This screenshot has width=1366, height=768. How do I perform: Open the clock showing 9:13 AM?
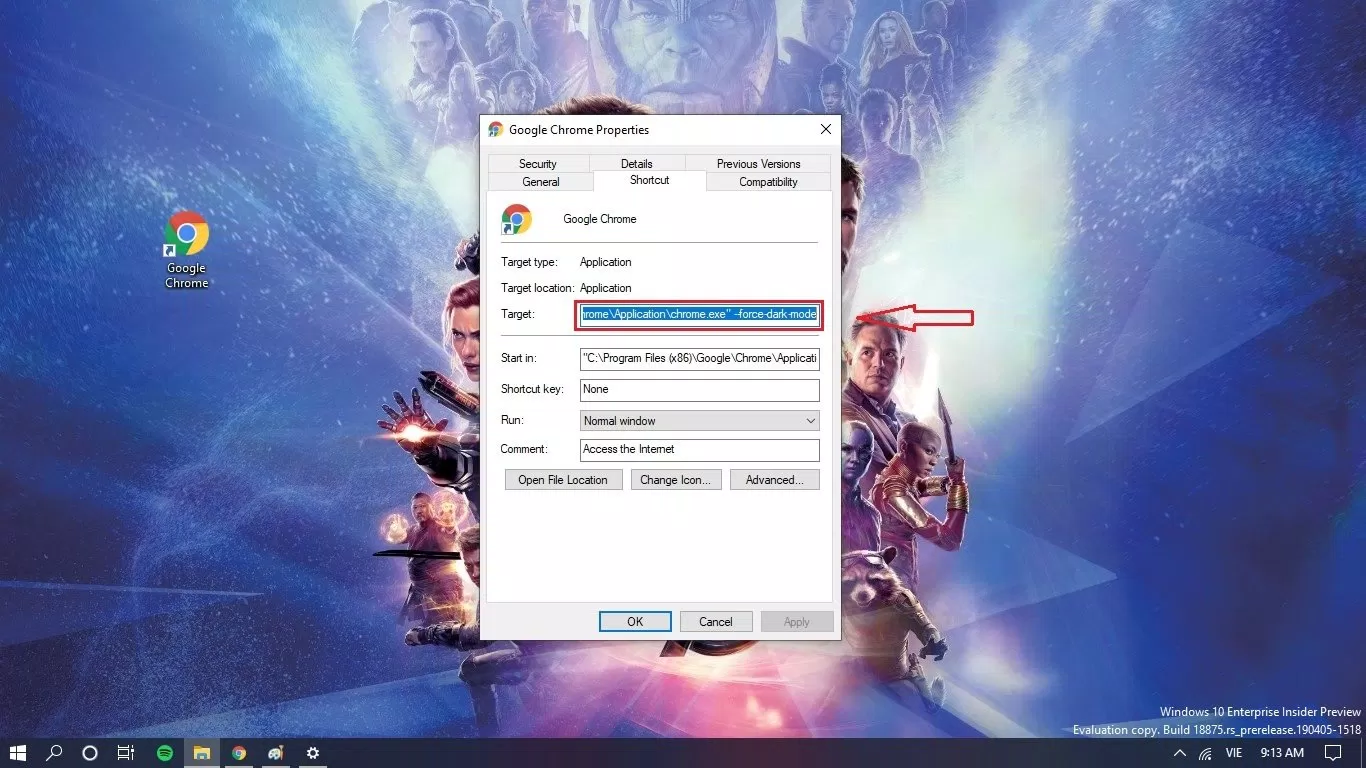coord(1282,753)
